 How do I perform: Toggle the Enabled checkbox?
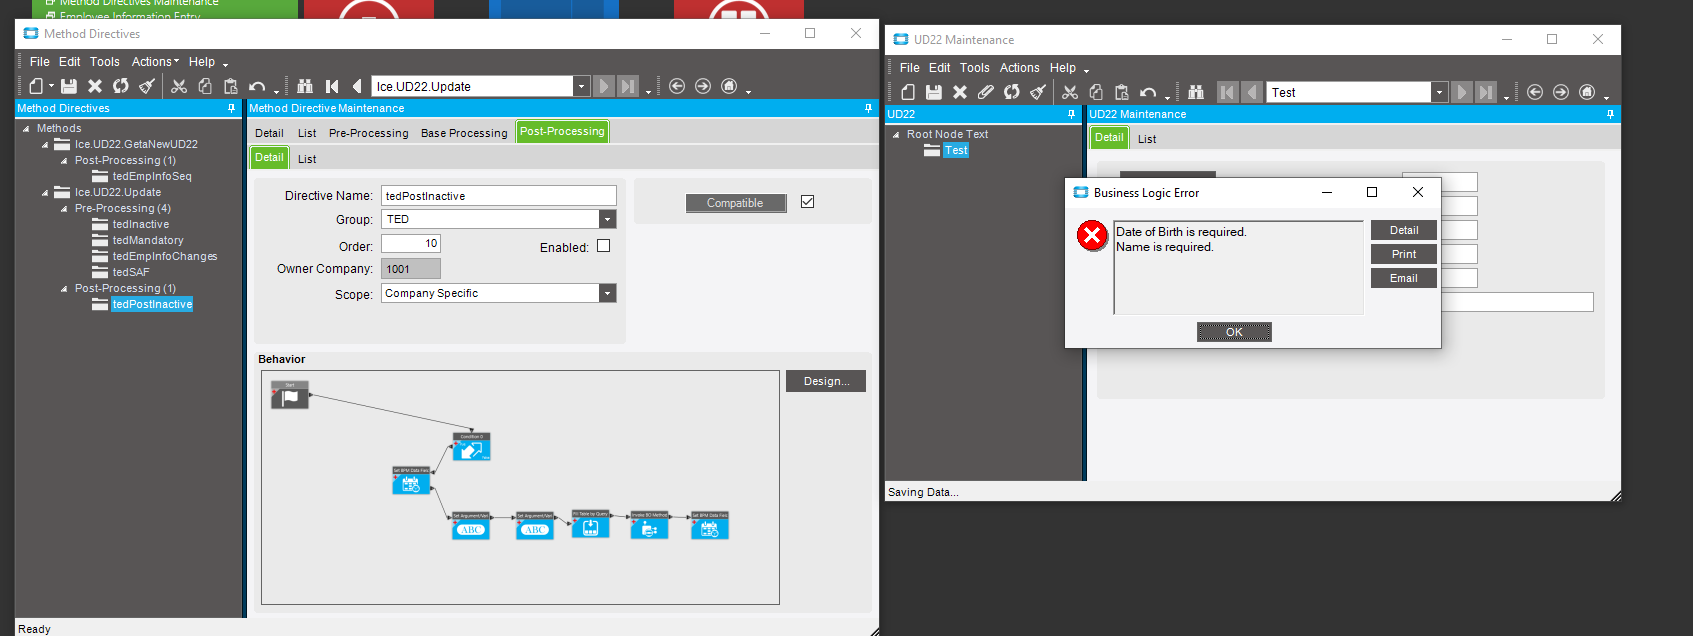point(604,246)
